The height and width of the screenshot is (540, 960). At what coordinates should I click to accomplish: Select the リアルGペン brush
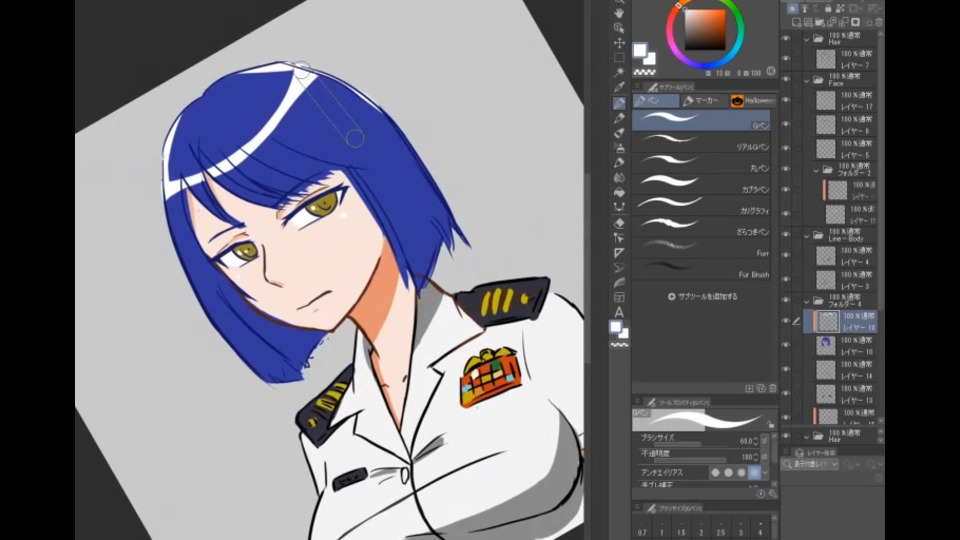click(x=701, y=142)
